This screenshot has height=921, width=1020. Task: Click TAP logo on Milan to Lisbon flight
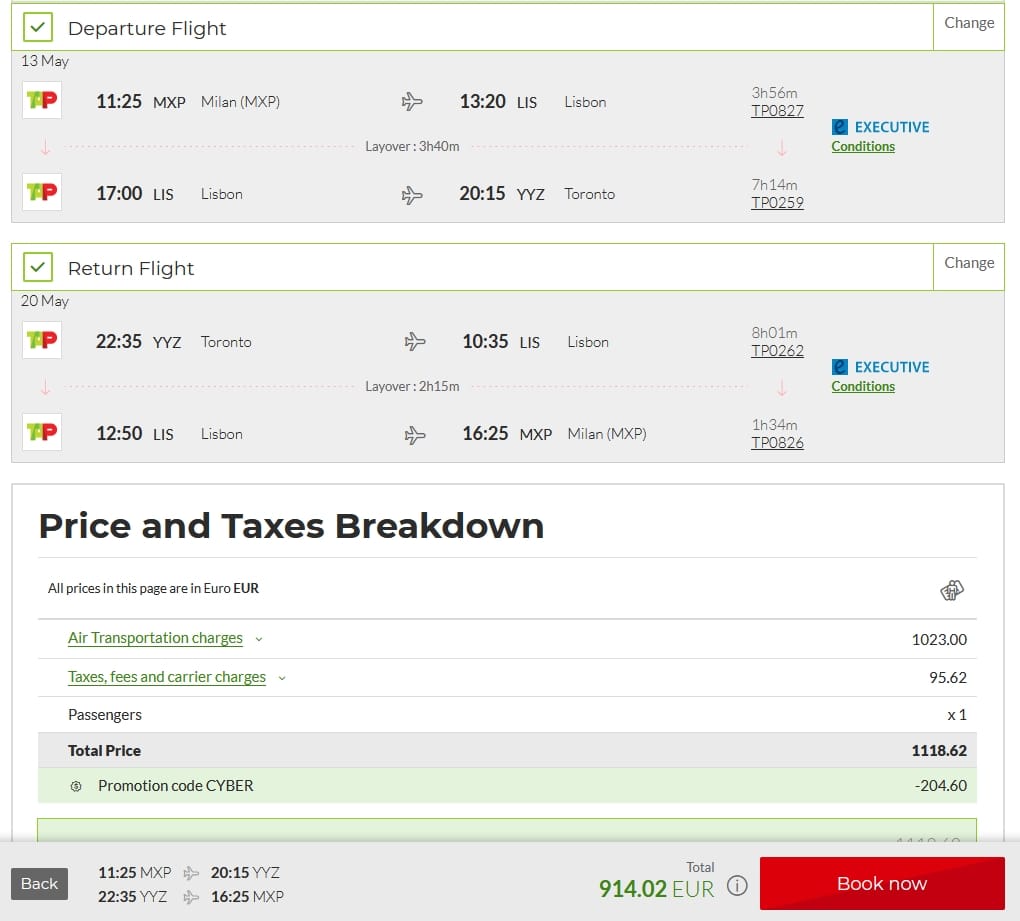pos(42,101)
